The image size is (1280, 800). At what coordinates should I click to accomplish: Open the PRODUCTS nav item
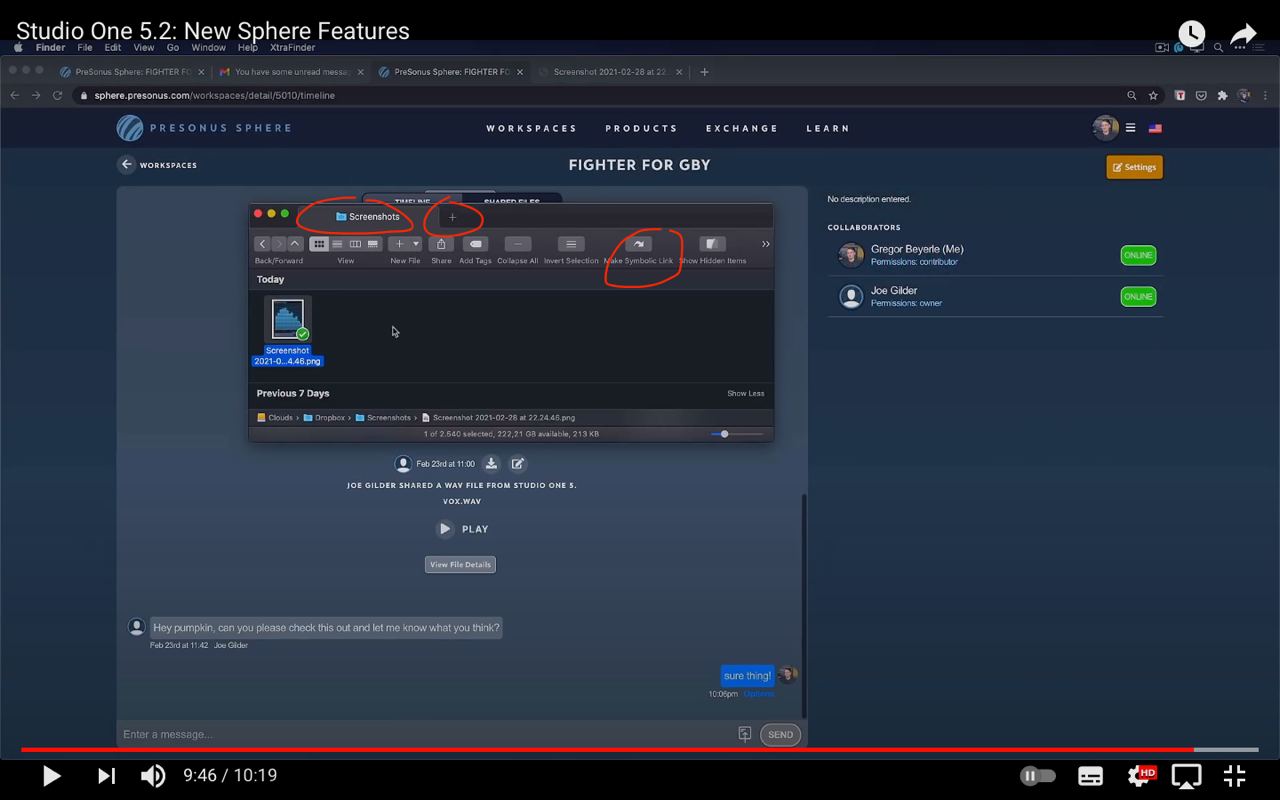[x=642, y=128]
